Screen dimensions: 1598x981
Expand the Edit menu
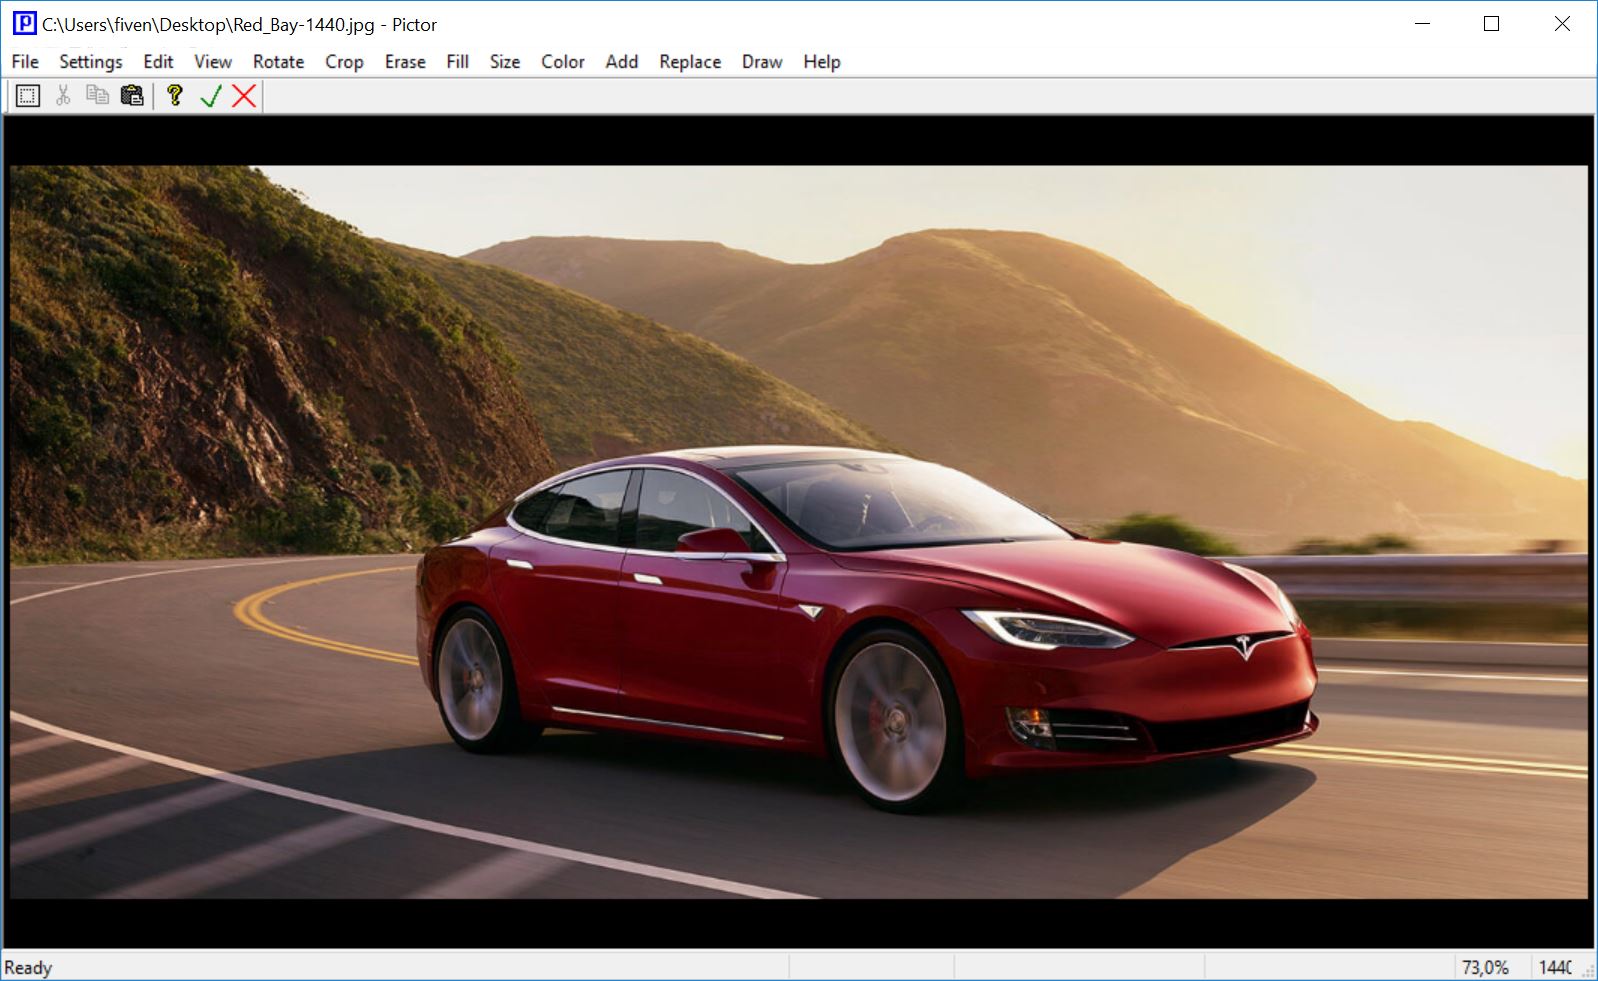(158, 62)
